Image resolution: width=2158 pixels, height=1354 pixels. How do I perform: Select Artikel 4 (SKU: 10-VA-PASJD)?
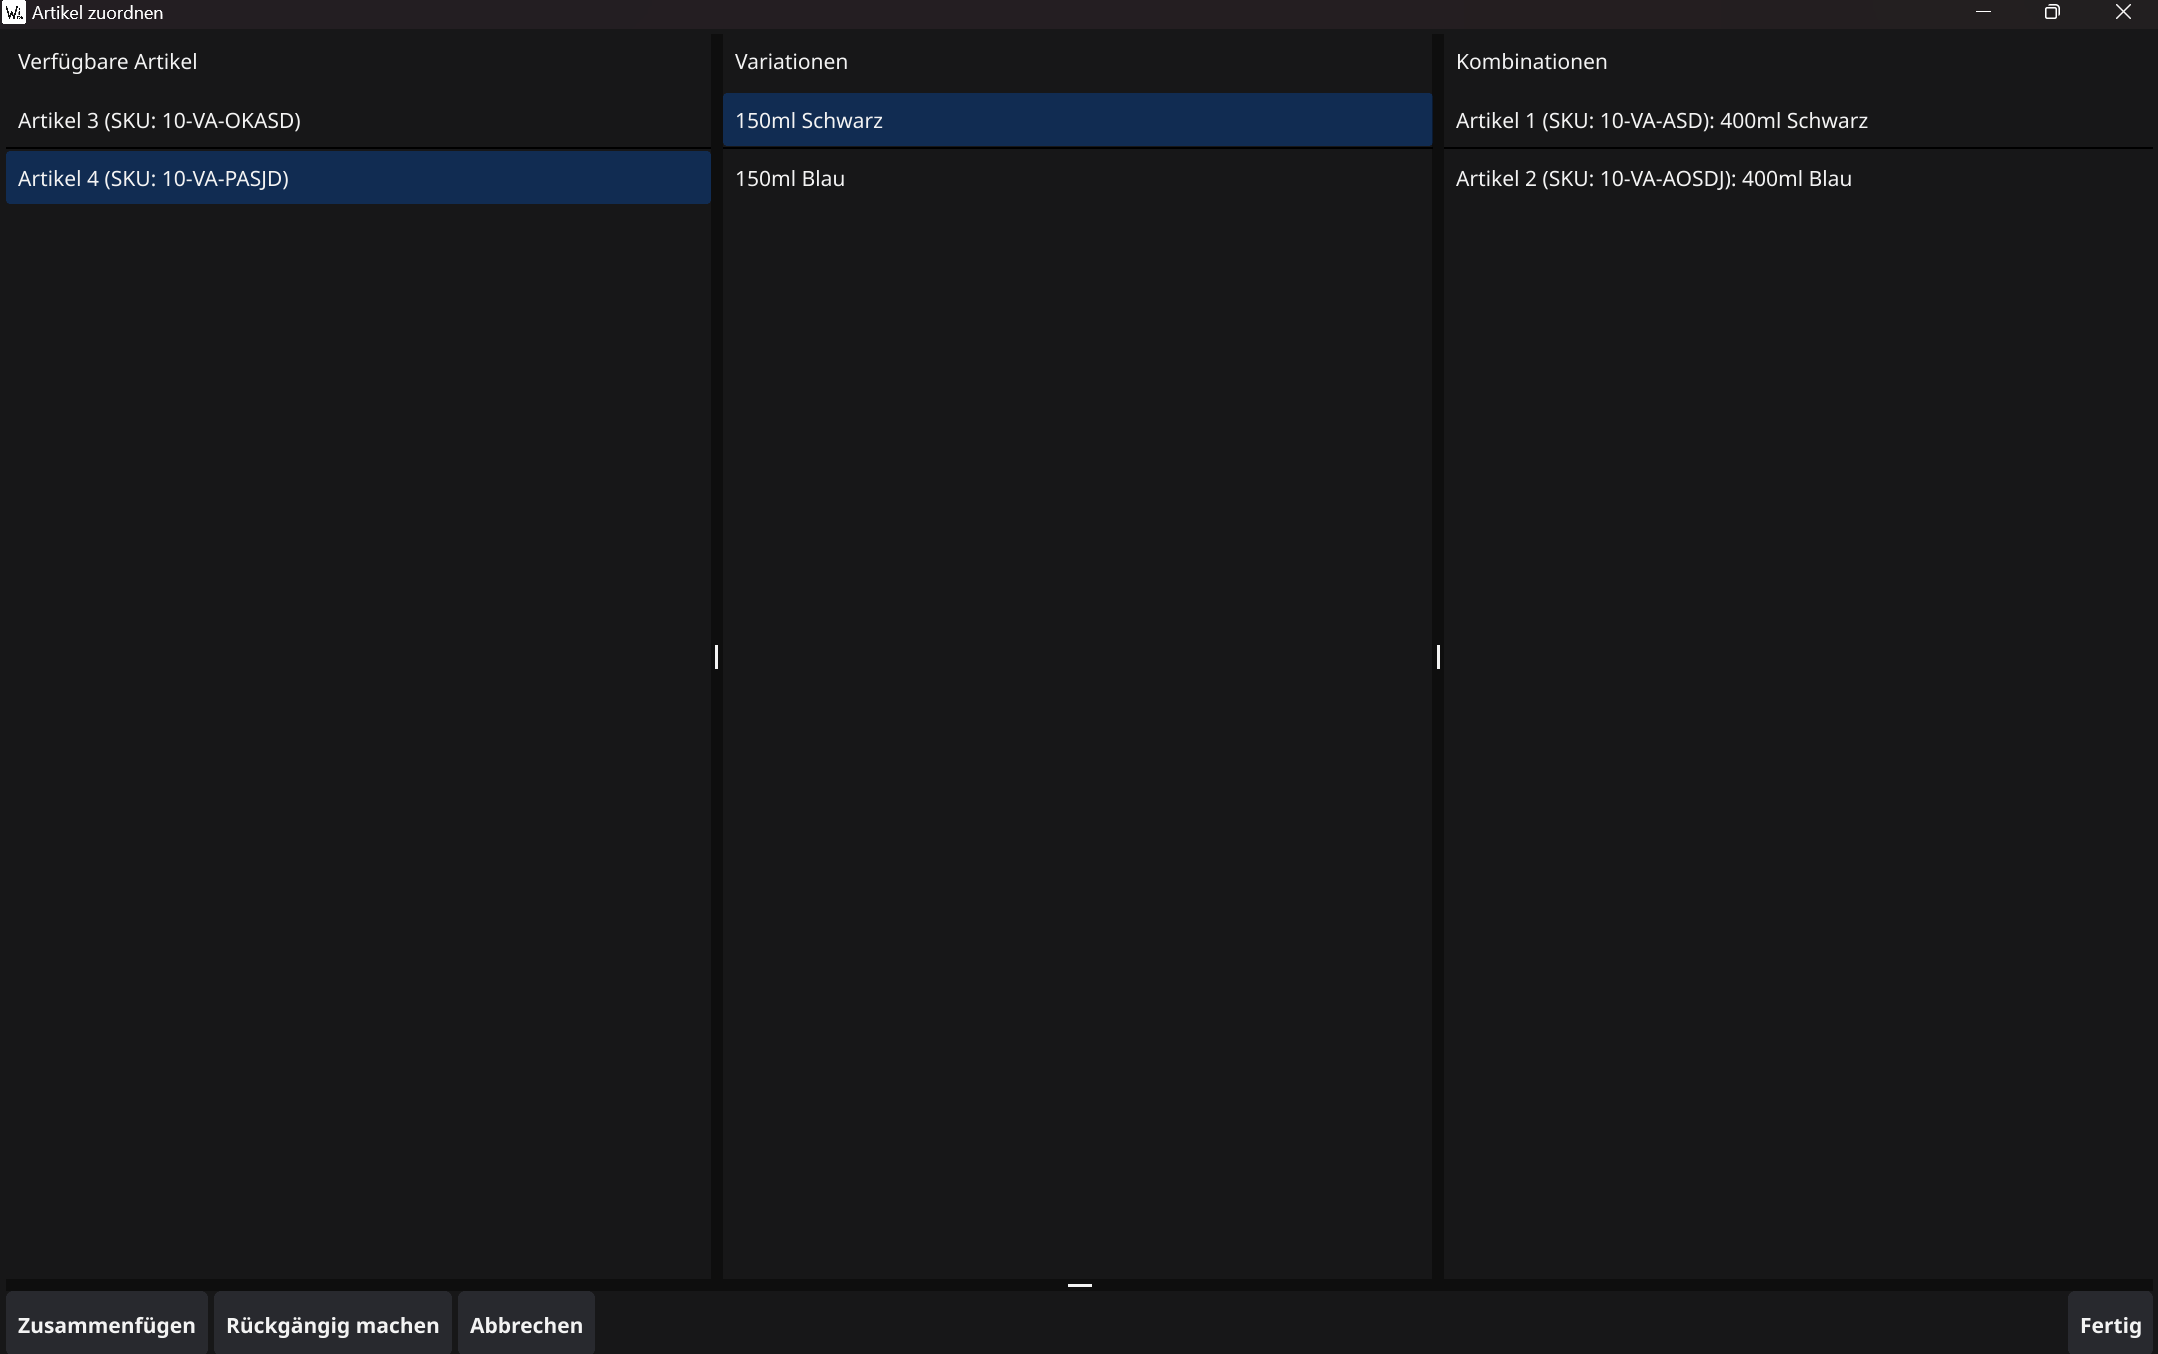pyautogui.click(x=358, y=178)
